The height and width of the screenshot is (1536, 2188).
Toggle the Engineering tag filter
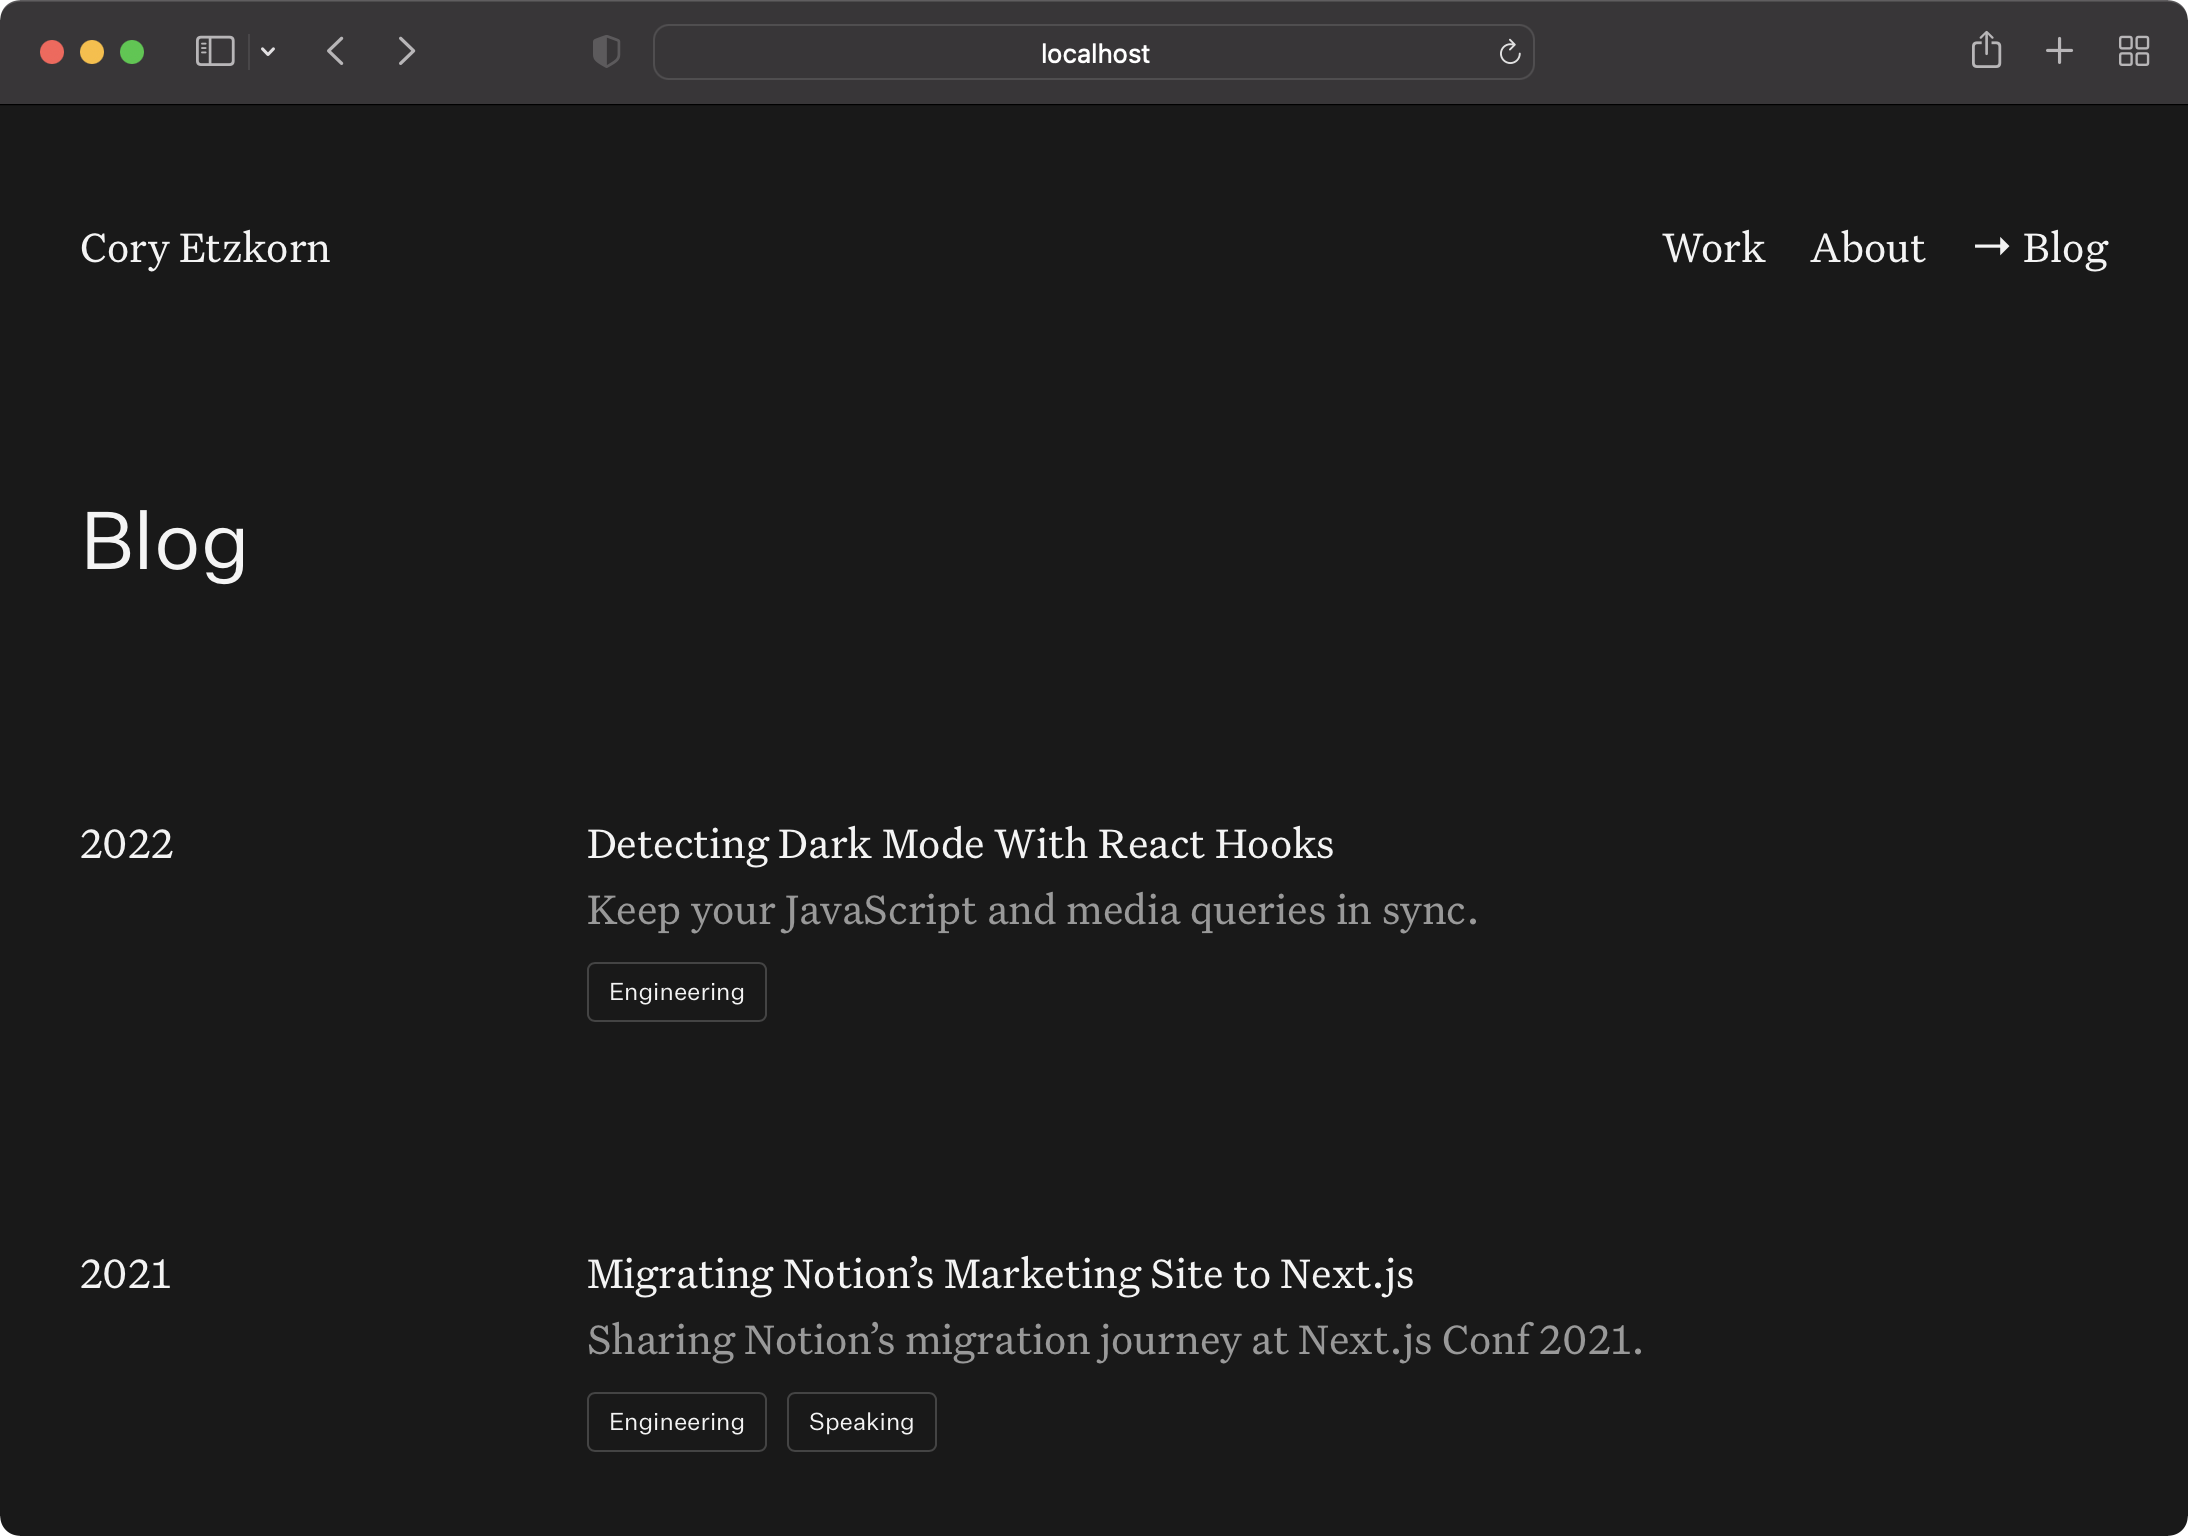[675, 991]
